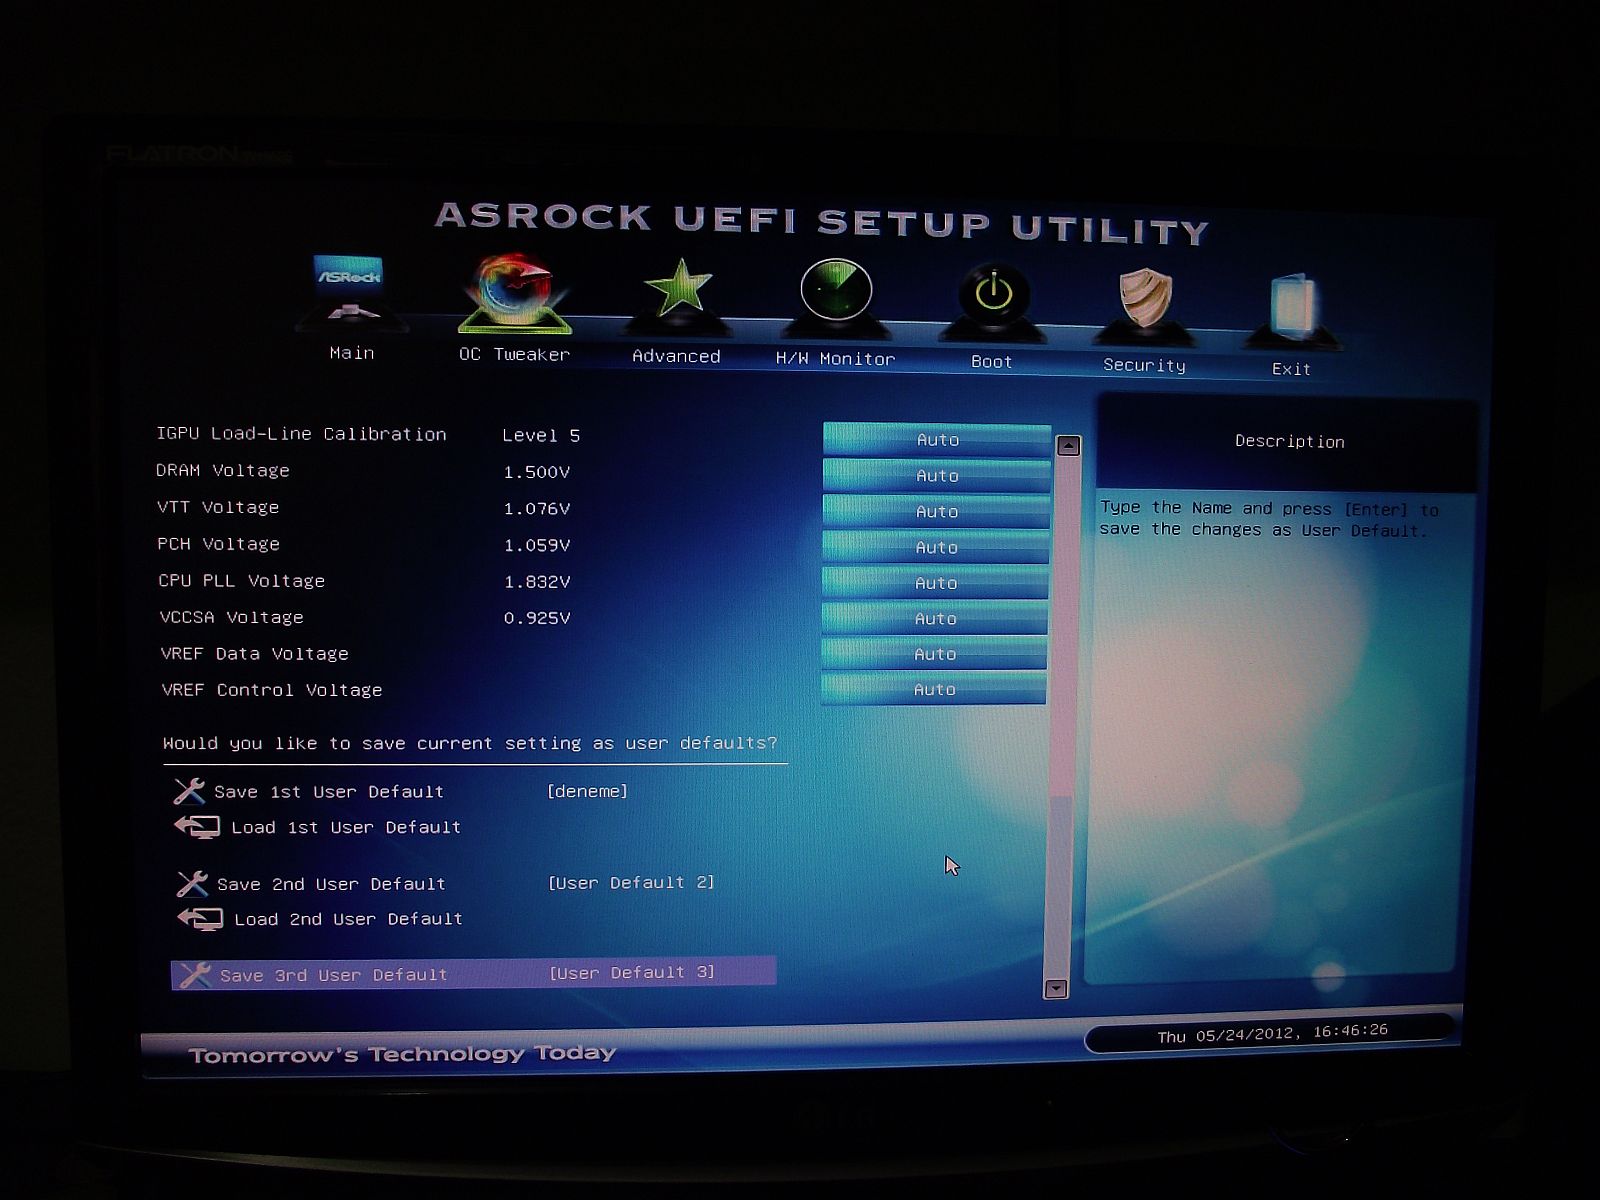Open Auto selector for VCCSA Voltage
Screen dimensions: 1600x1200
pyautogui.click(x=935, y=618)
